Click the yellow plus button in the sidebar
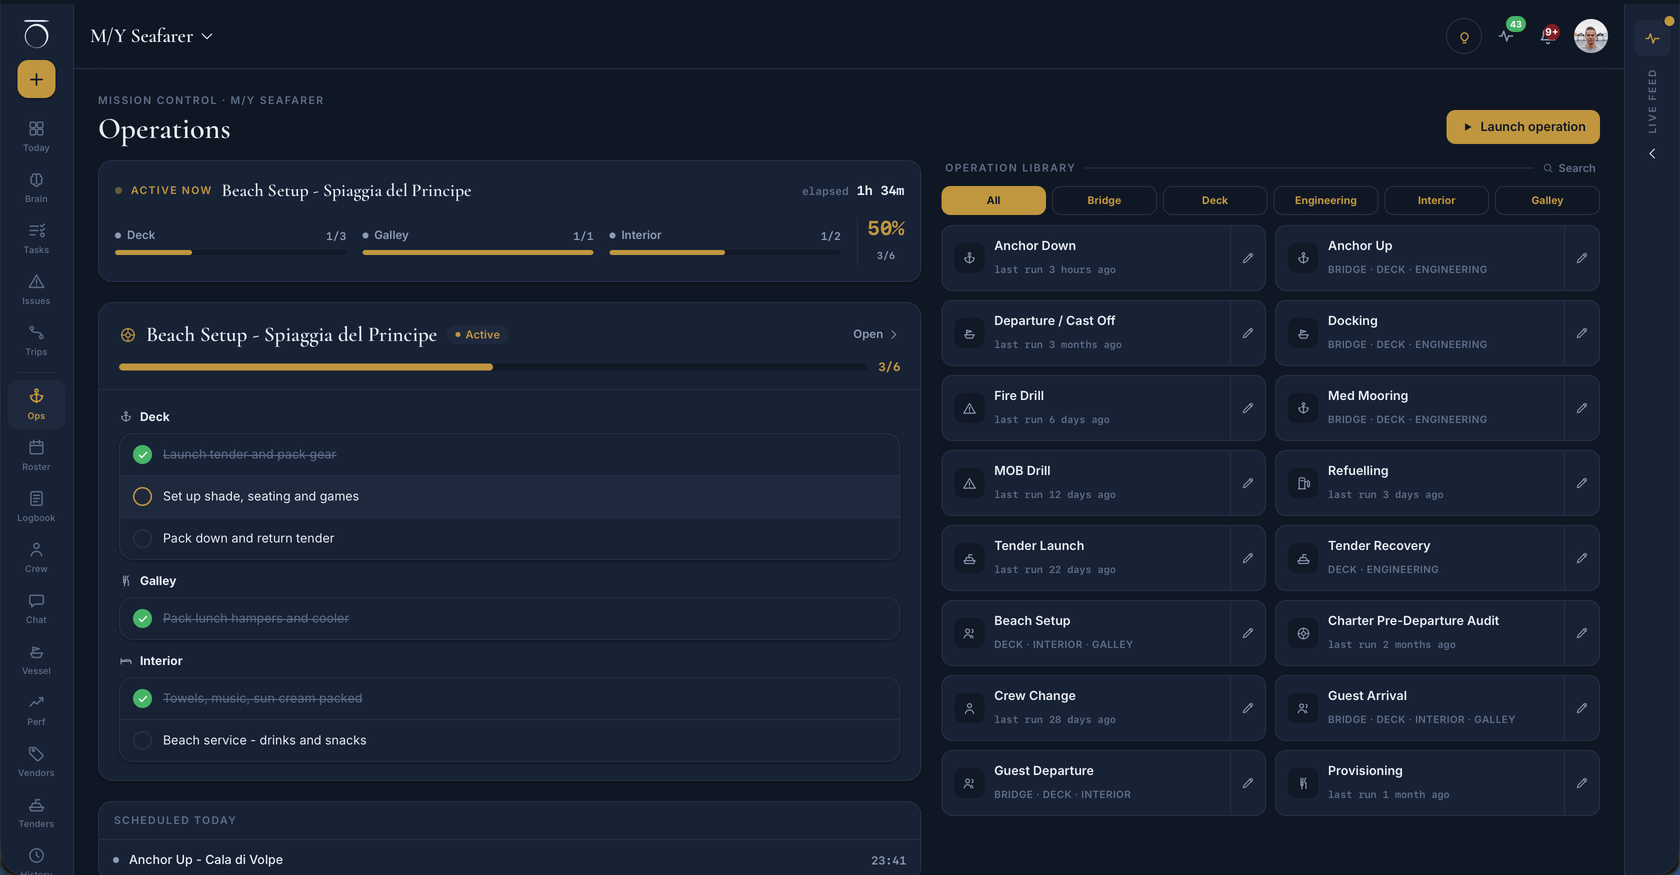The image size is (1680, 875). click(x=36, y=79)
